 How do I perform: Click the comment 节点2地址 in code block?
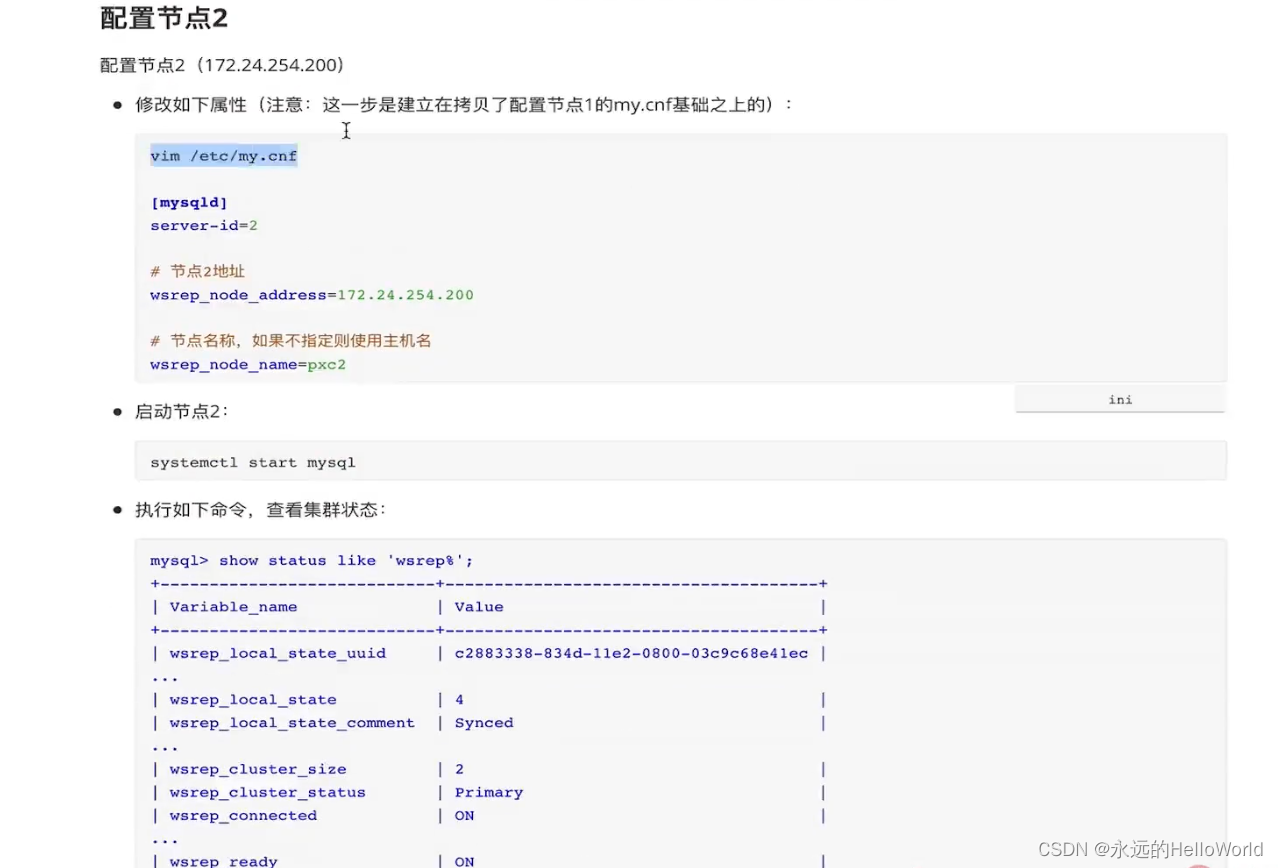(197, 271)
